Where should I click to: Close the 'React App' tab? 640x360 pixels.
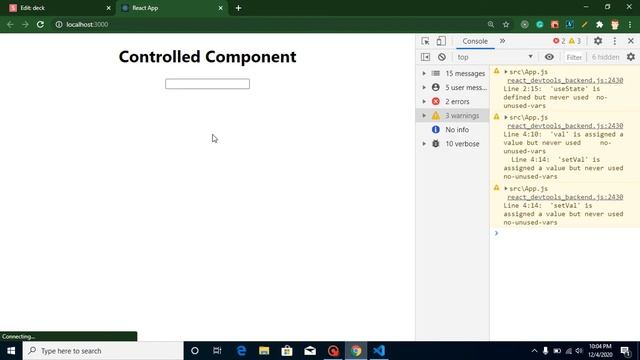pyautogui.click(x=220, y=8)
